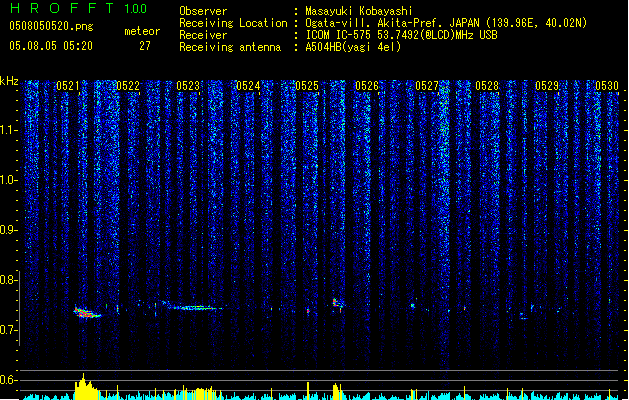This screenshot has height=400, width=629.
Task: Click the version number 1.0.0
Action: click(135, 8)
